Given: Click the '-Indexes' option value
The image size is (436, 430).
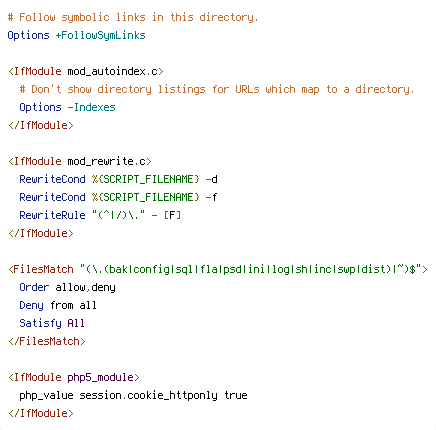Looking at the screenshot, I should pyautogui.click(x=91, y=107).
